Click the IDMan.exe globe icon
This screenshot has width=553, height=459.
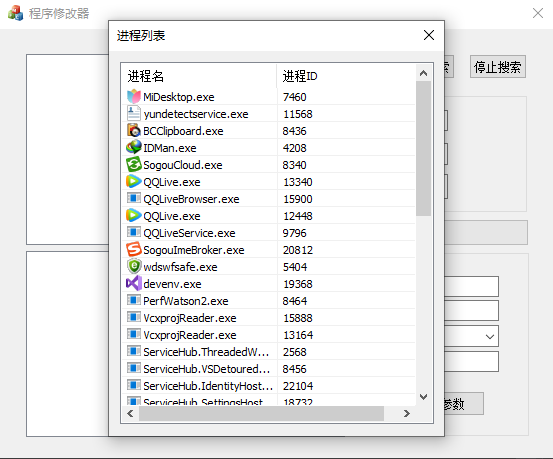(134, 147)
